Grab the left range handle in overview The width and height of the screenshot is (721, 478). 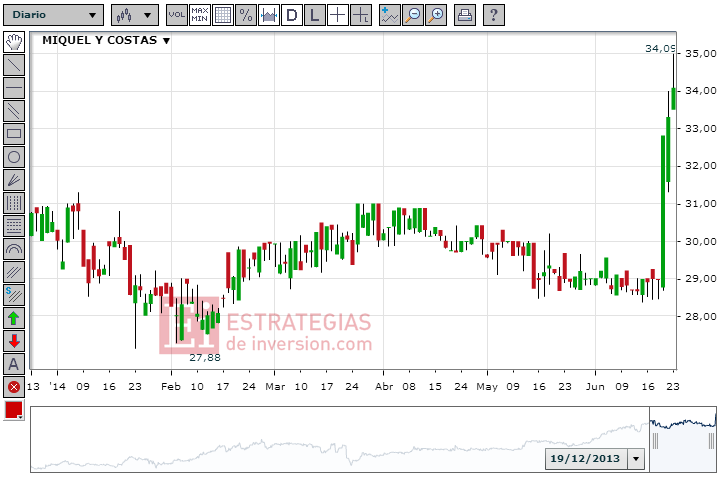point(655,441)
